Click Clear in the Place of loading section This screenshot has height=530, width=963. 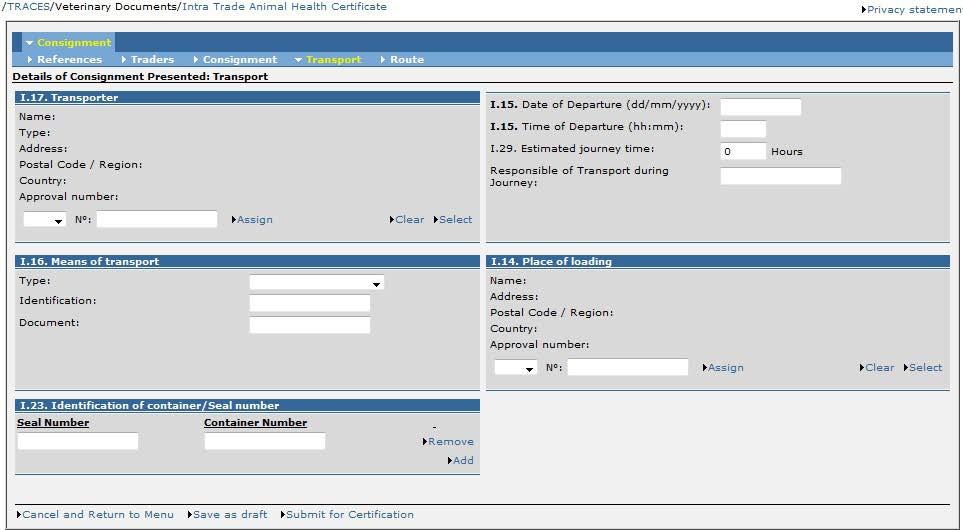879,367
